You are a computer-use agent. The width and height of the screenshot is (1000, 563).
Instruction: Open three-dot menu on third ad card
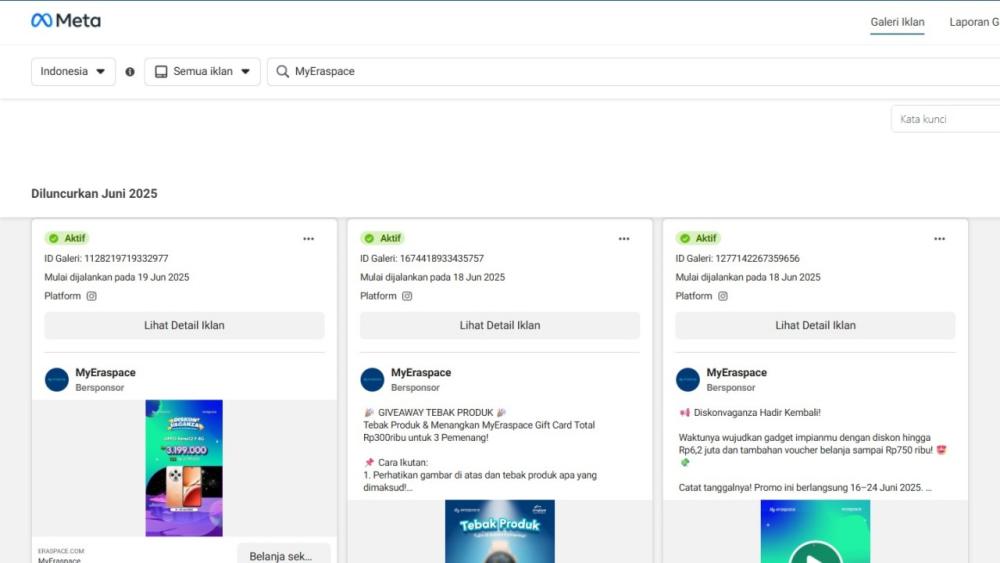tap(939, 239)
